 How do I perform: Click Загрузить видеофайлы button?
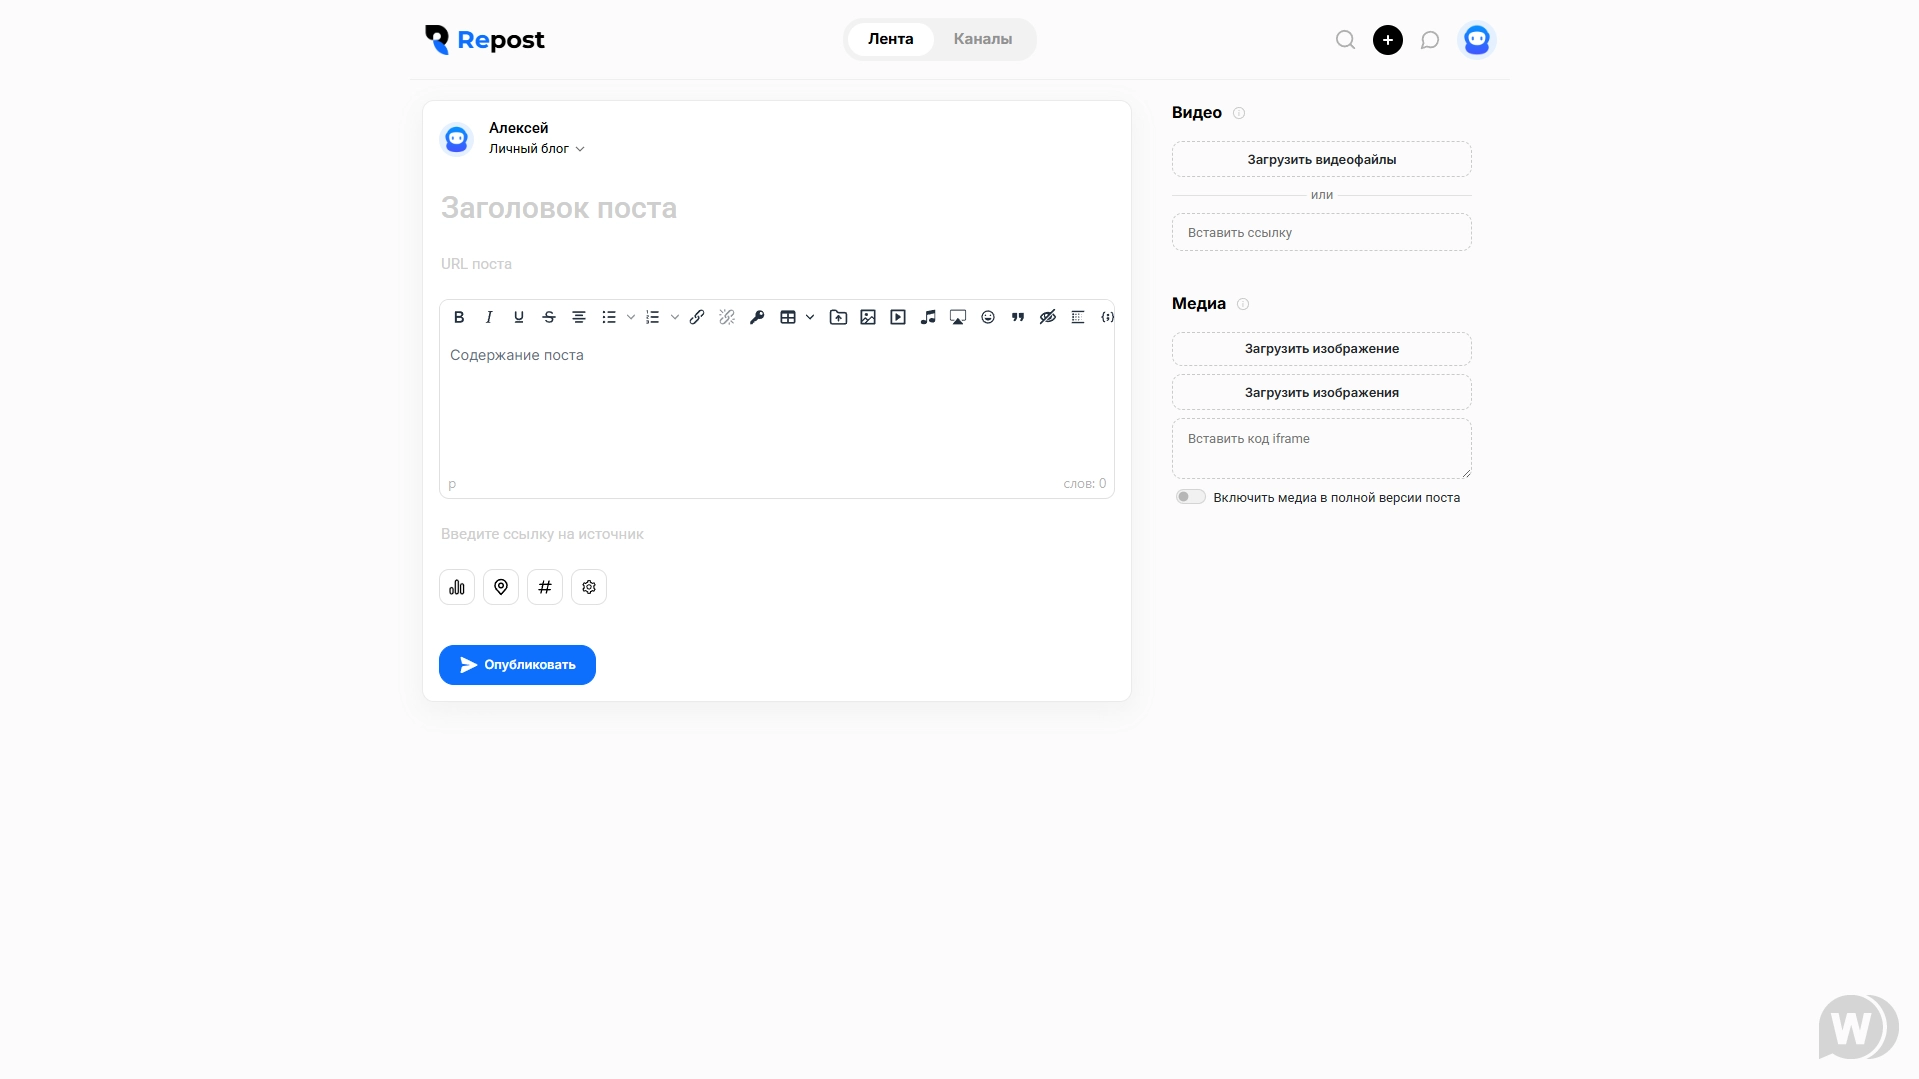point(1321,159)
